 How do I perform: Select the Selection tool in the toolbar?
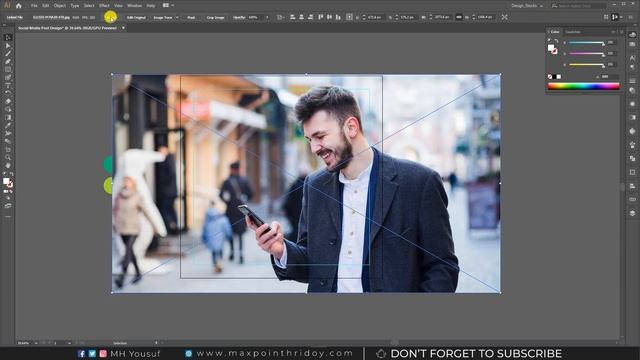pos(8,38)
